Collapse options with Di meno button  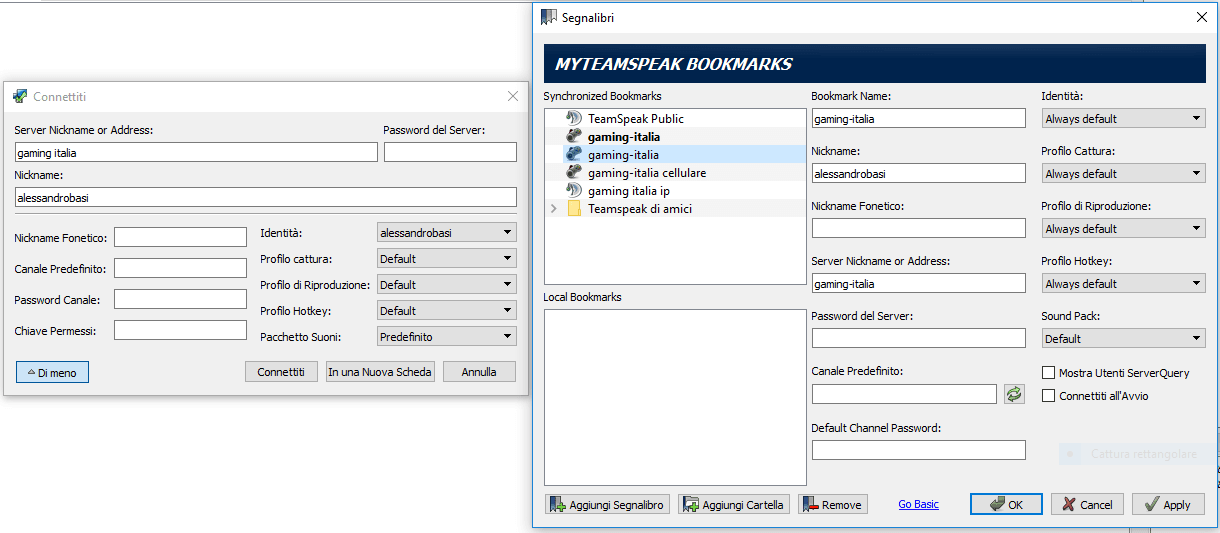(x=52, y=371)
